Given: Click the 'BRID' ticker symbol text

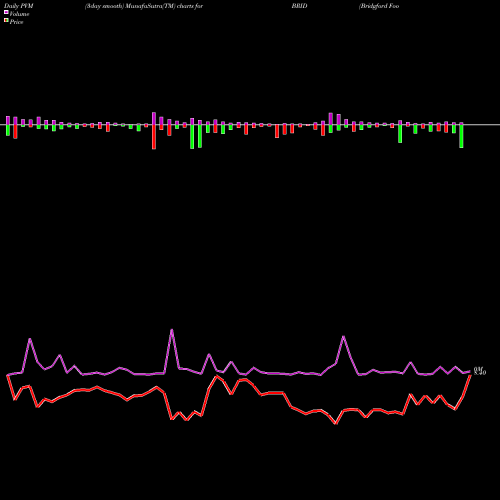Looking at the screenshot, I should [x=299, y=6].
